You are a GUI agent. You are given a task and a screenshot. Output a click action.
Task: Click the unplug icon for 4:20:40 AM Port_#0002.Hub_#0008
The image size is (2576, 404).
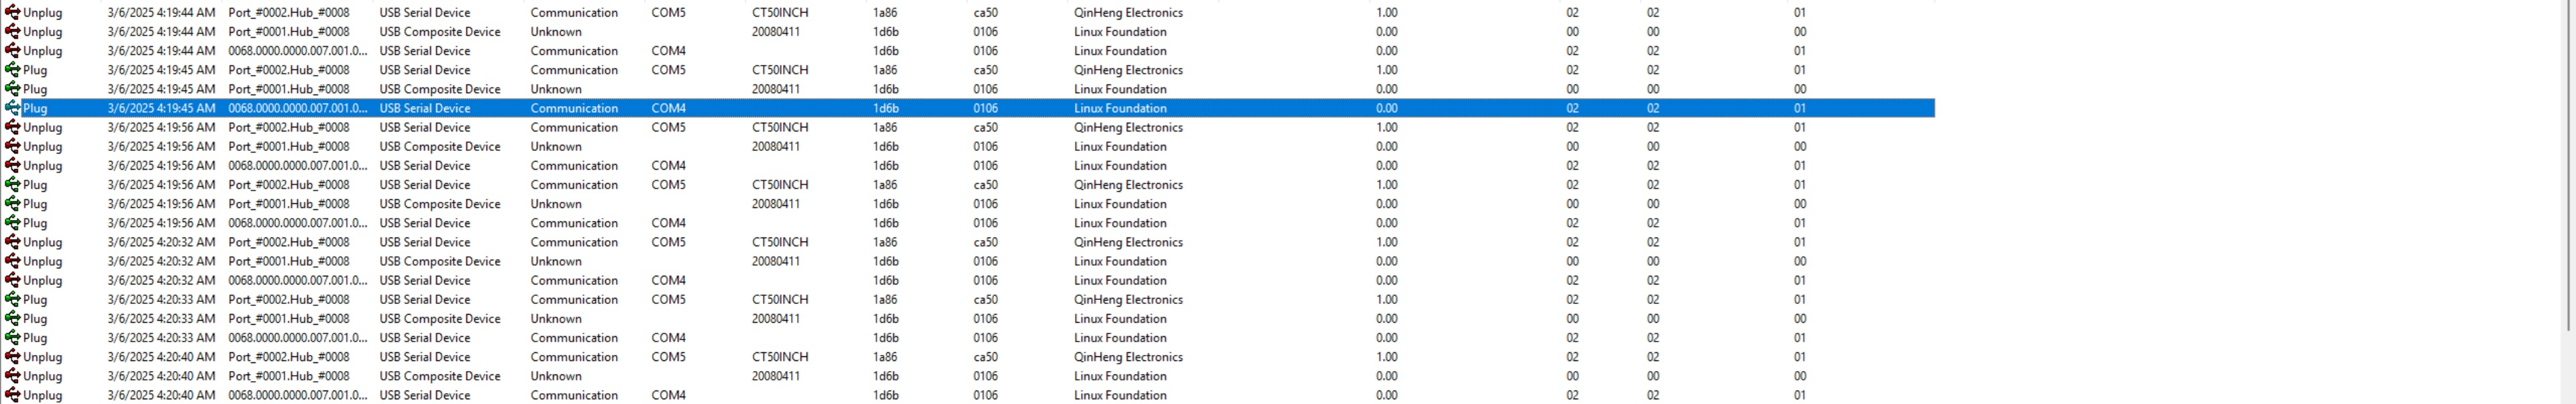click(x=12, y=357)
